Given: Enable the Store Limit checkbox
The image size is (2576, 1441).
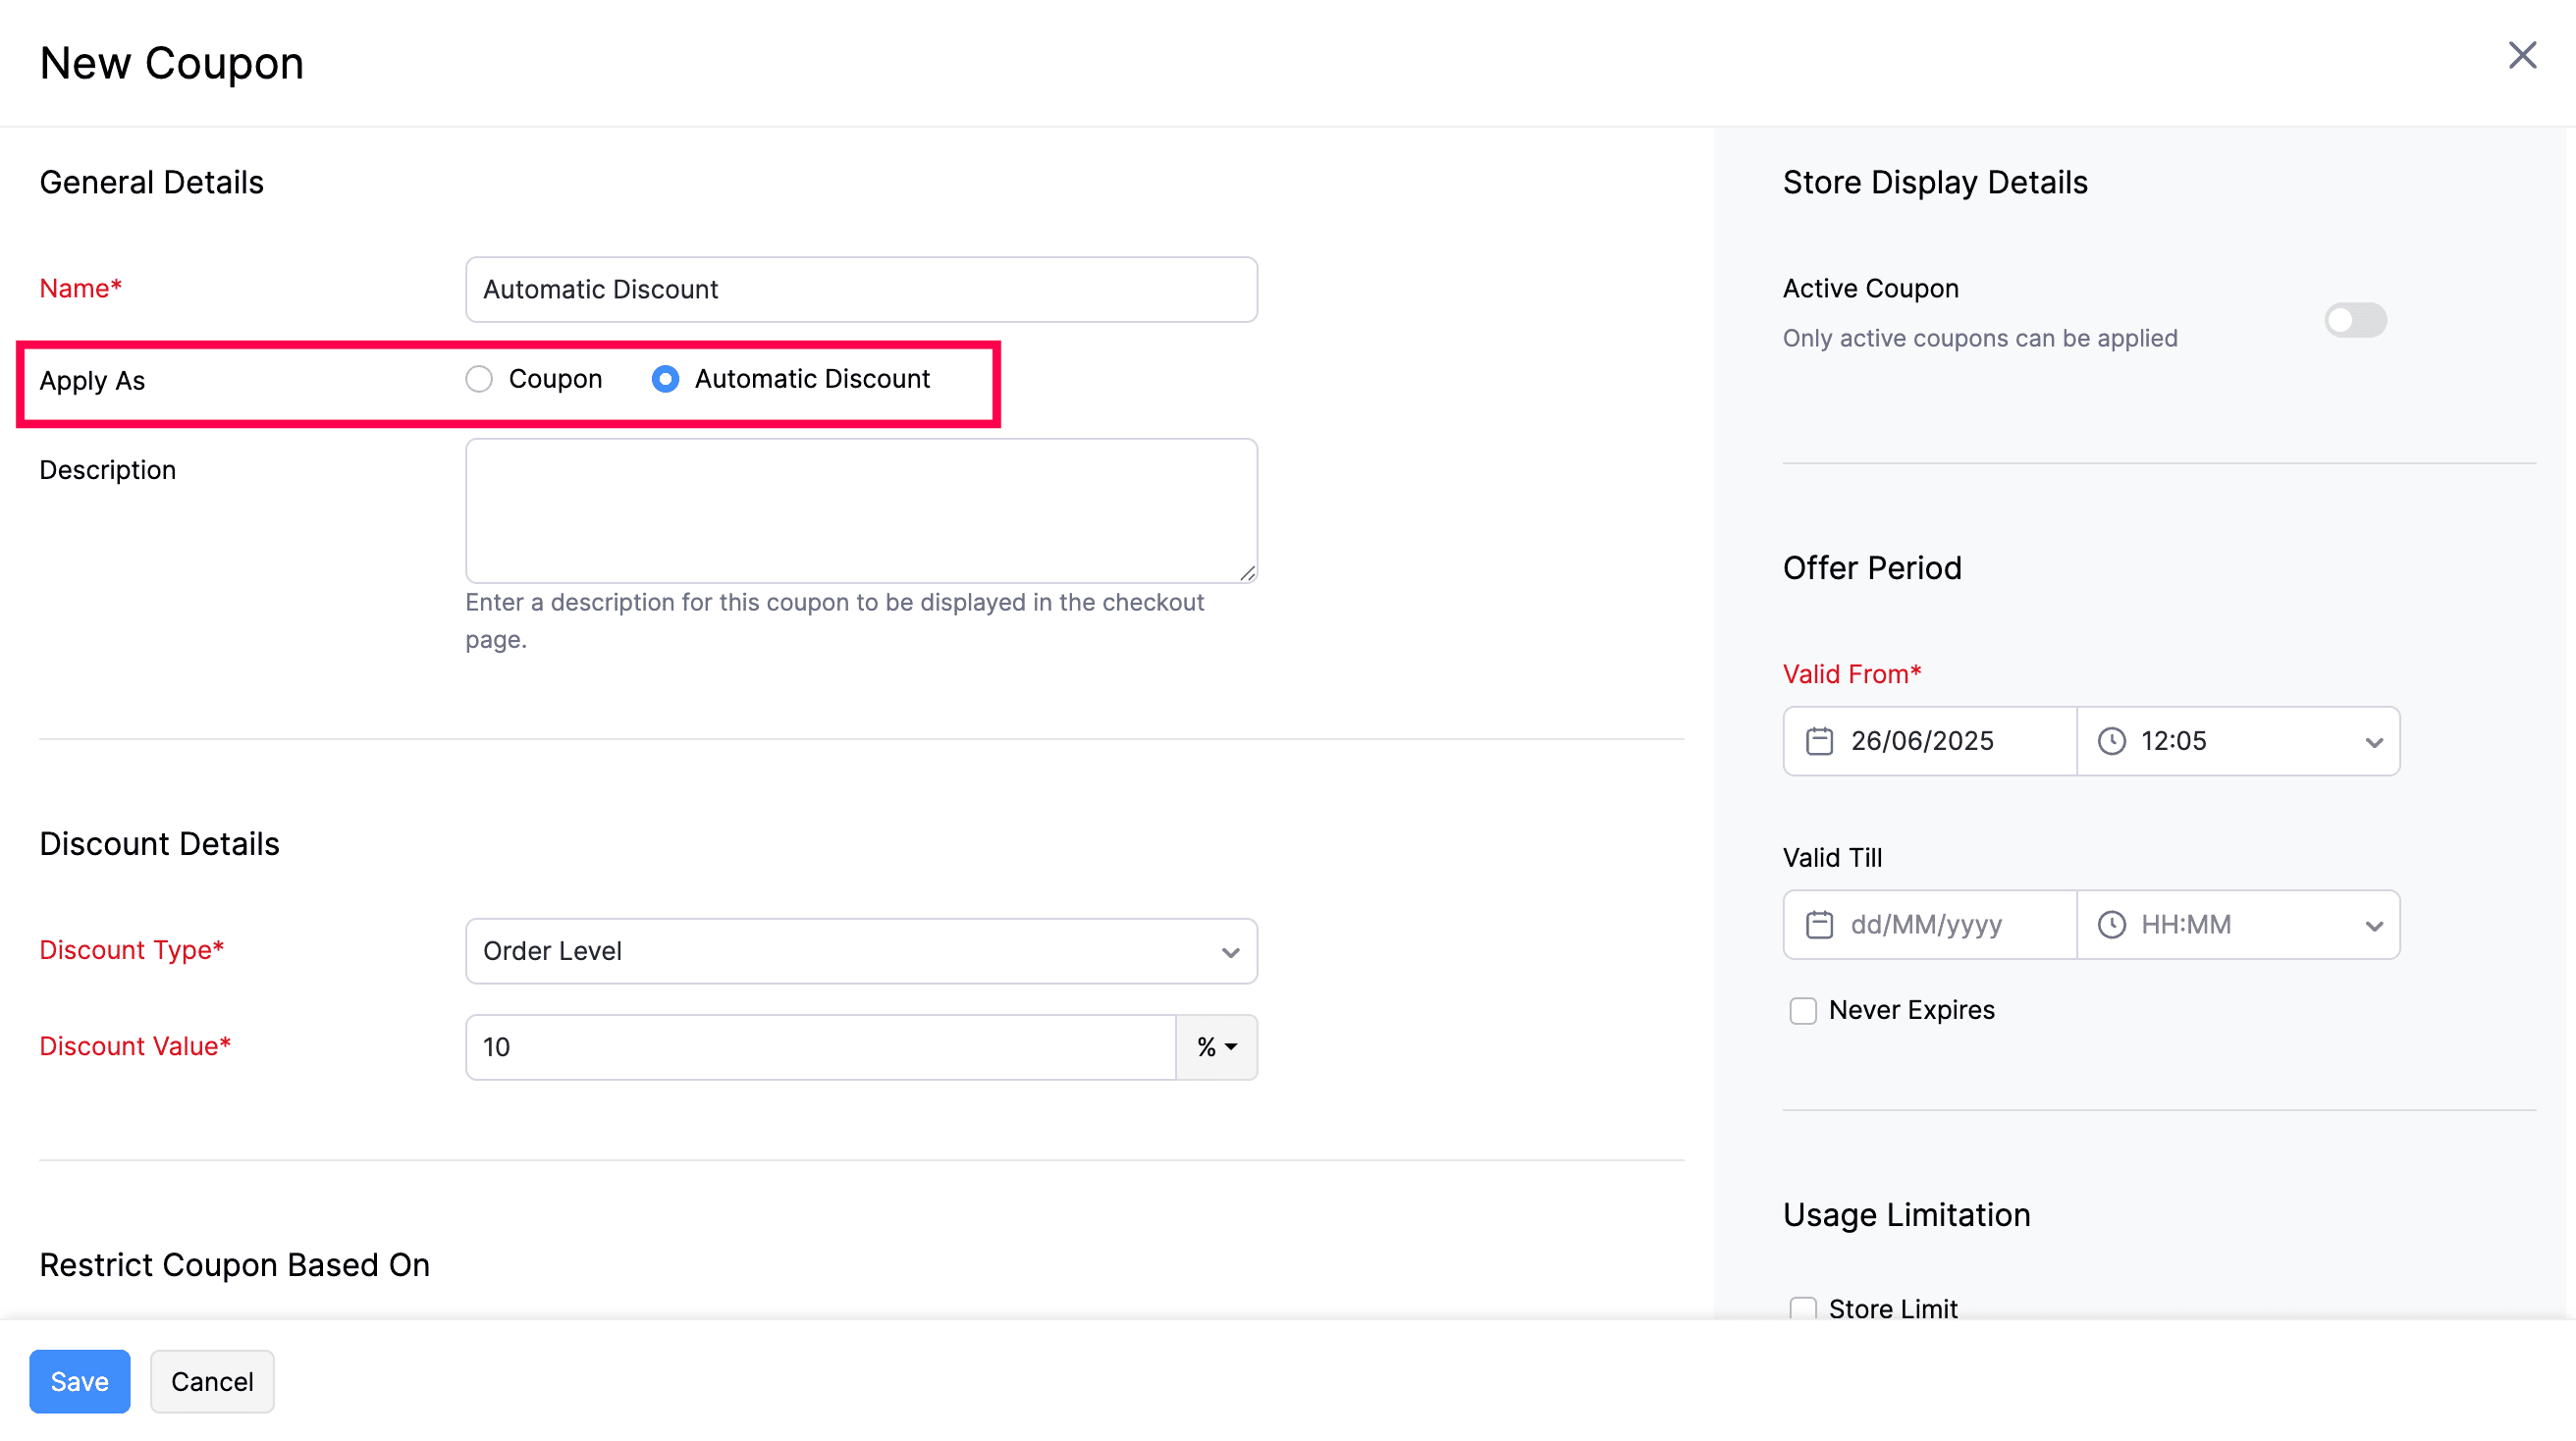Looking at the screenshot, I should (1802, 1308).
